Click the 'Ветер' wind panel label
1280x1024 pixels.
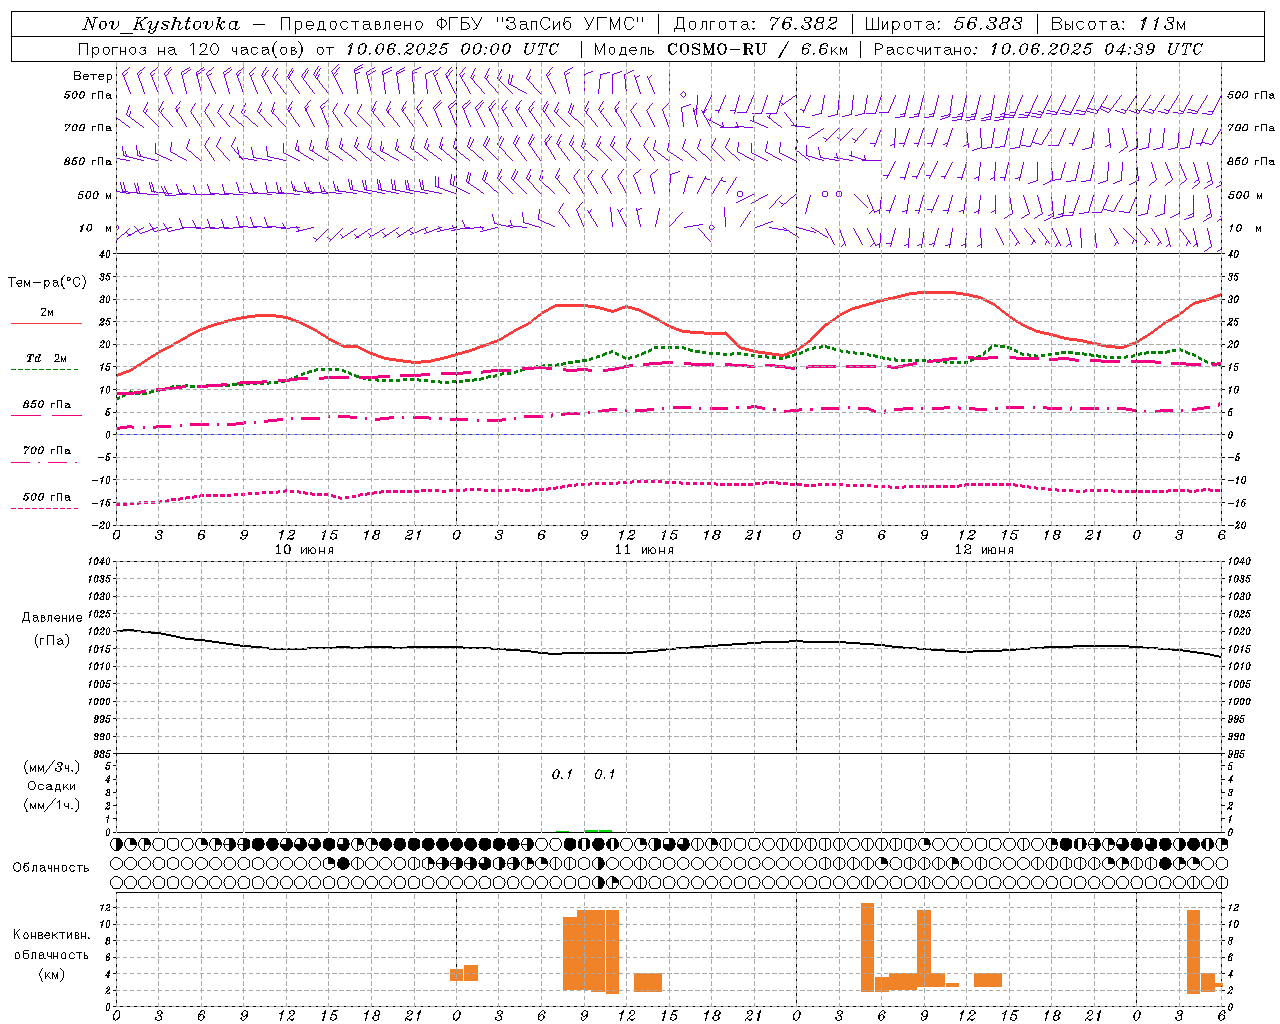93,76
